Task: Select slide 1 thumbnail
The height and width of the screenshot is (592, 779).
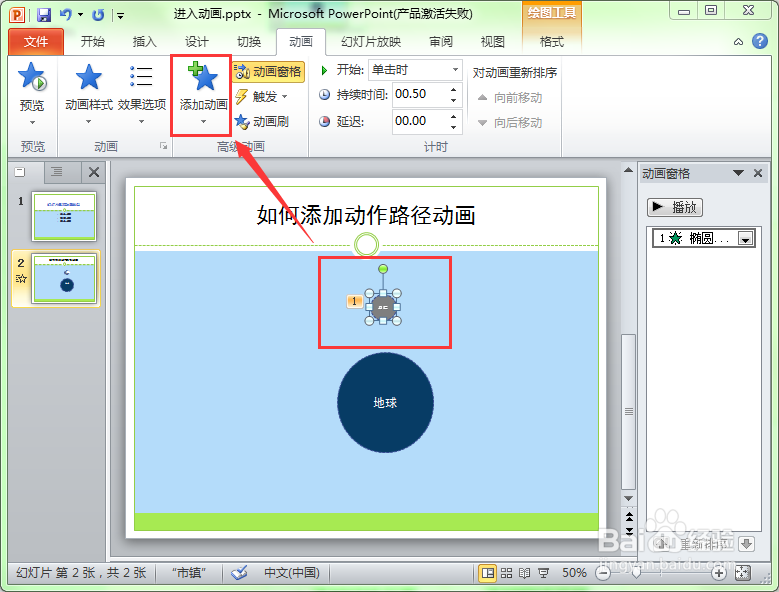Action: point(64,217)
